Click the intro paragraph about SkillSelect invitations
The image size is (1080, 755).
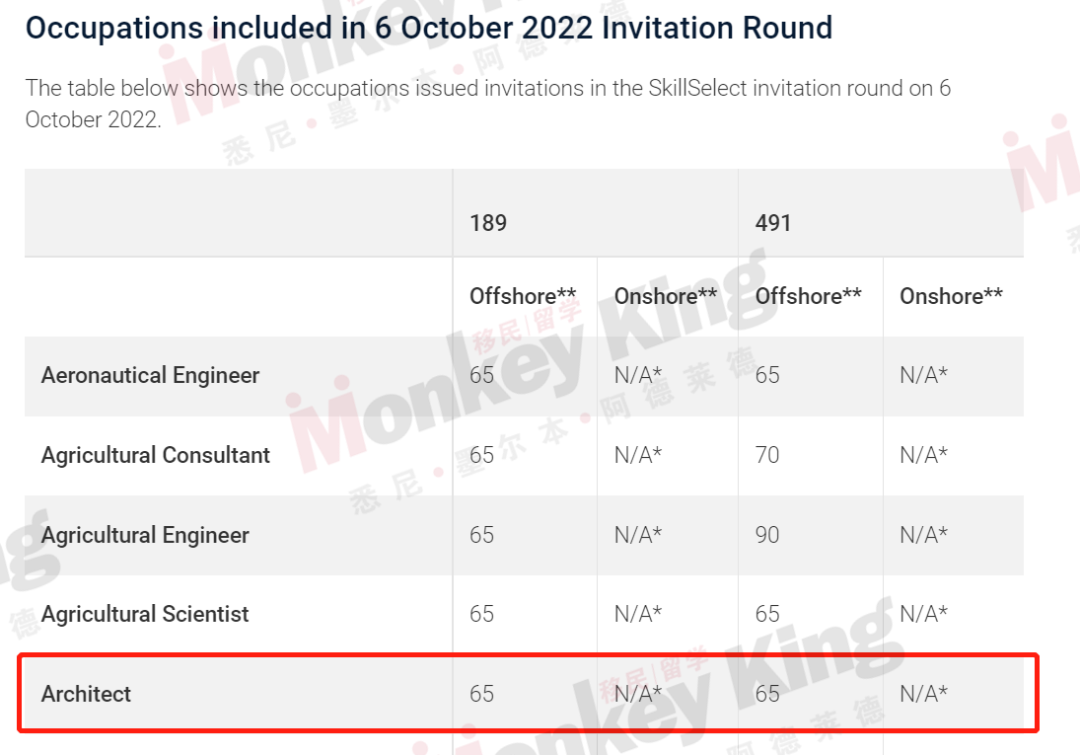[x=488, y=104]
